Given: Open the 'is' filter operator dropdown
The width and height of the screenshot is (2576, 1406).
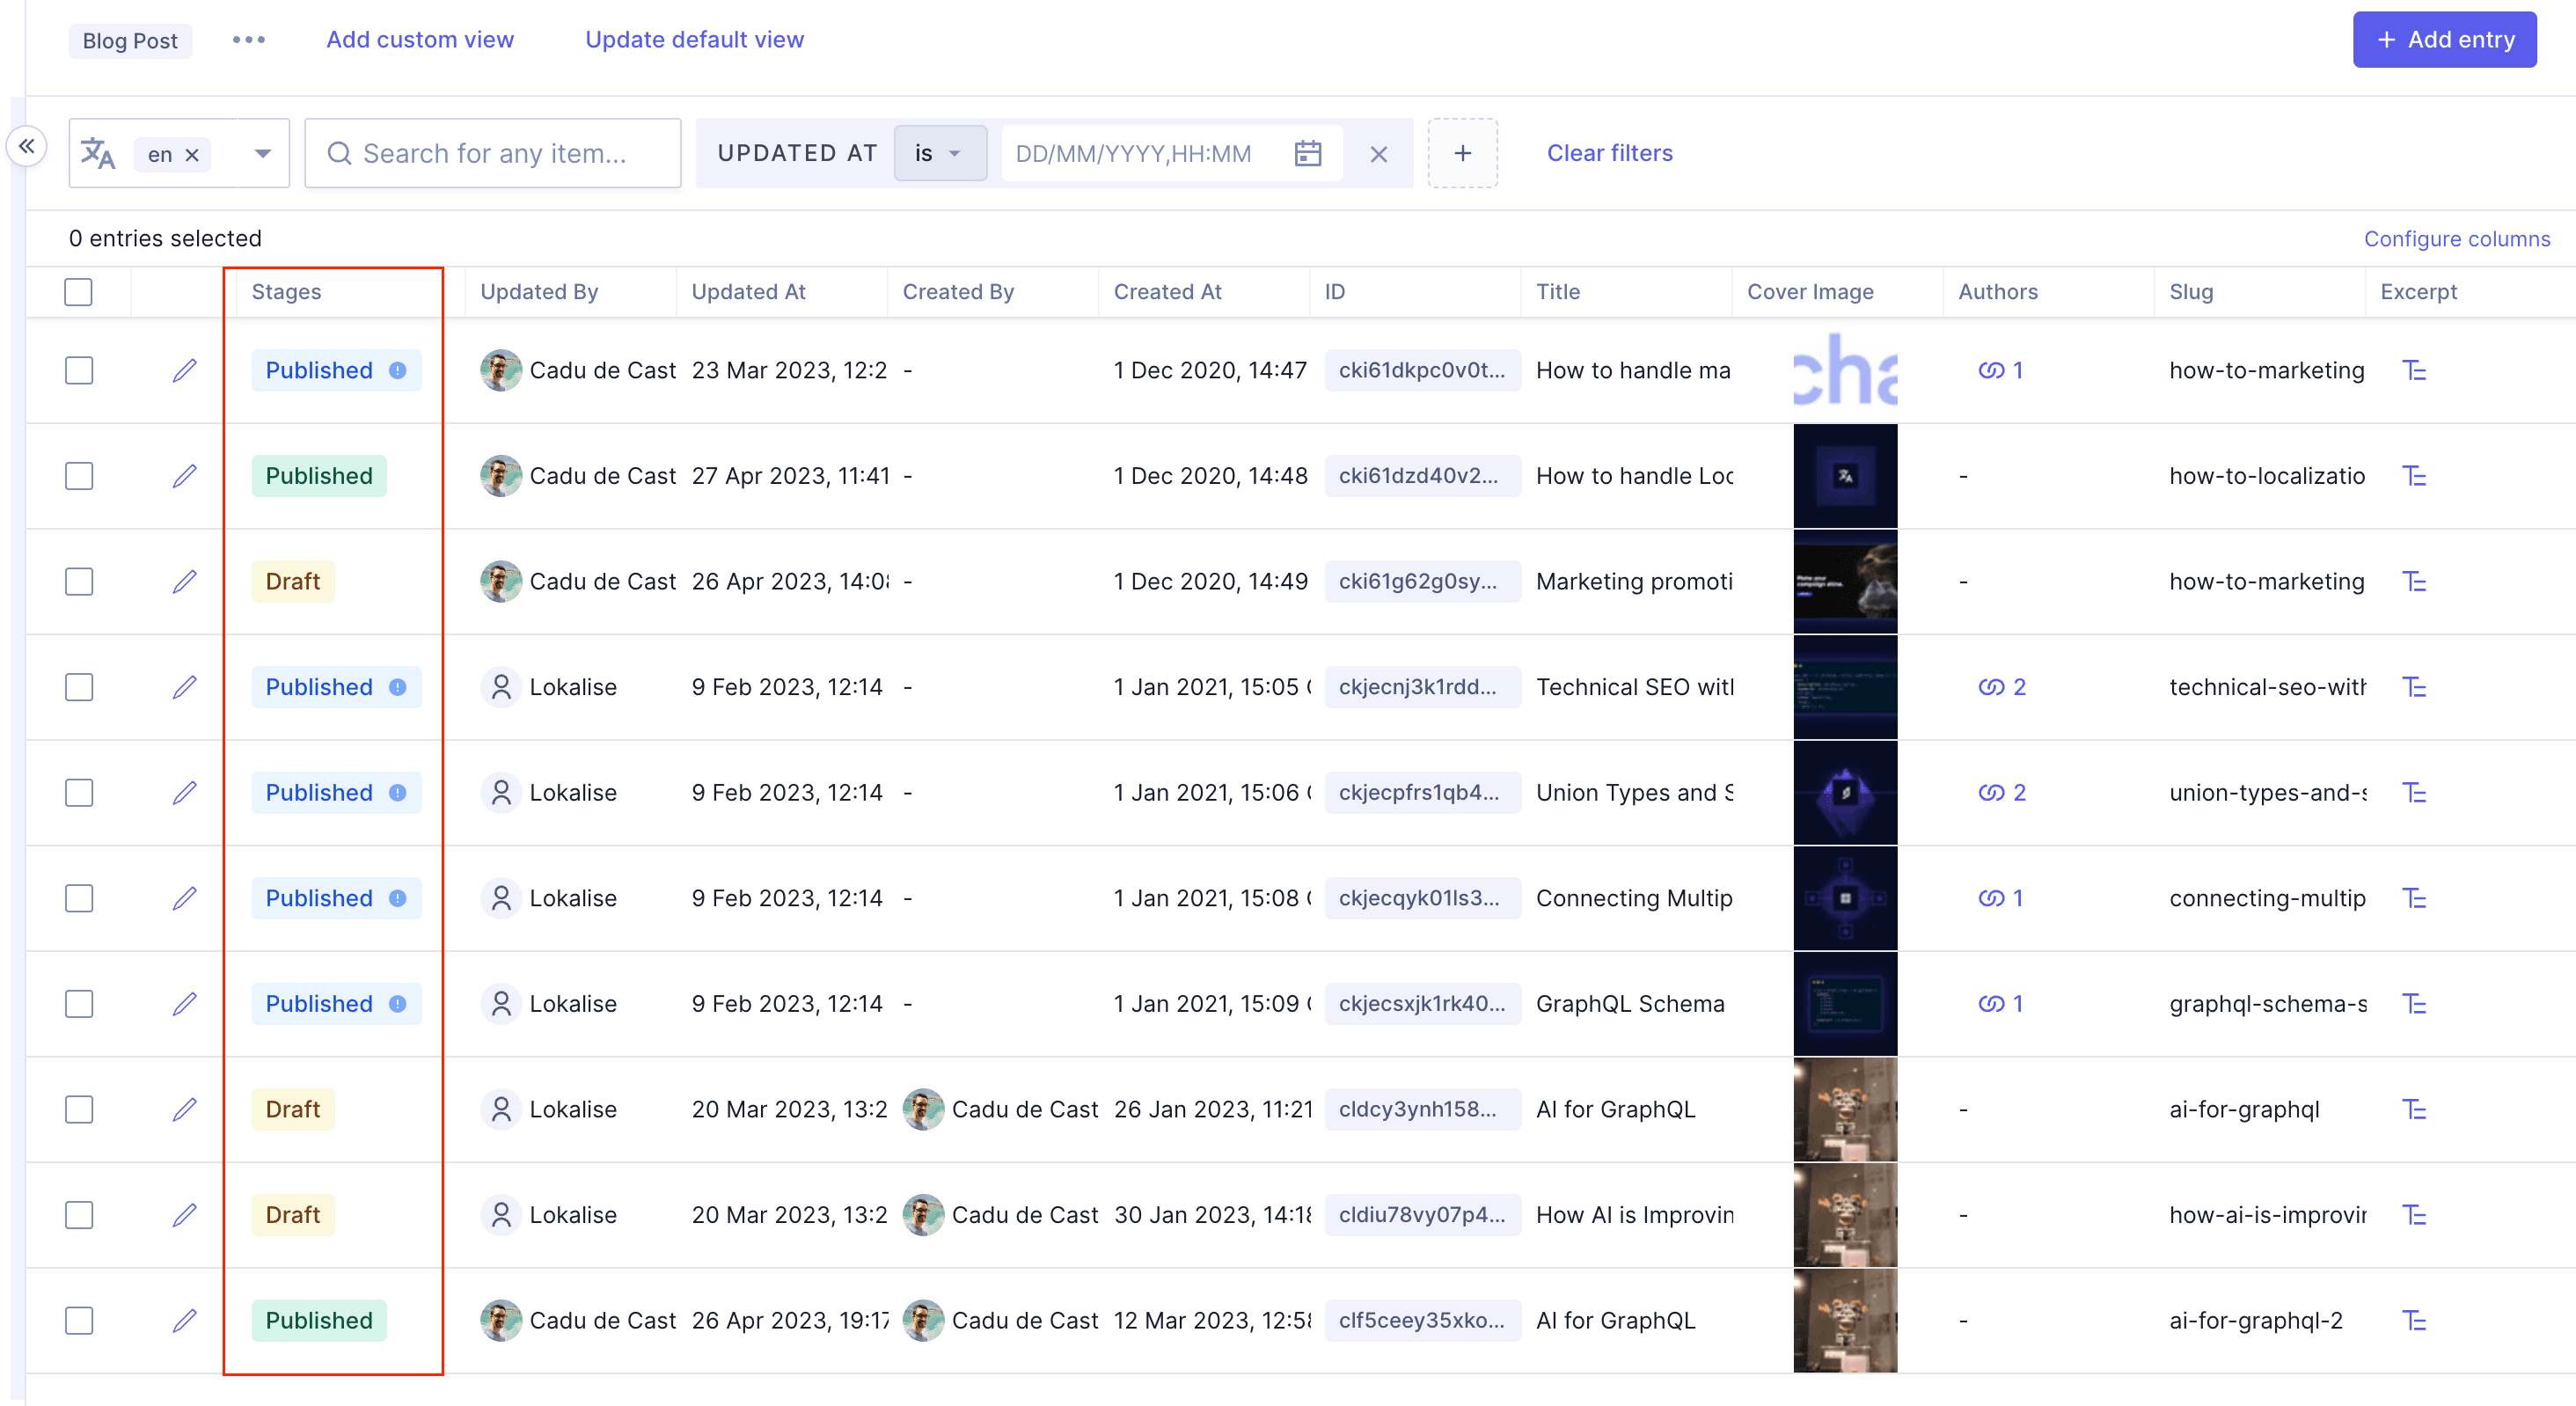Looking at the screenshot, I should [938, 153].
